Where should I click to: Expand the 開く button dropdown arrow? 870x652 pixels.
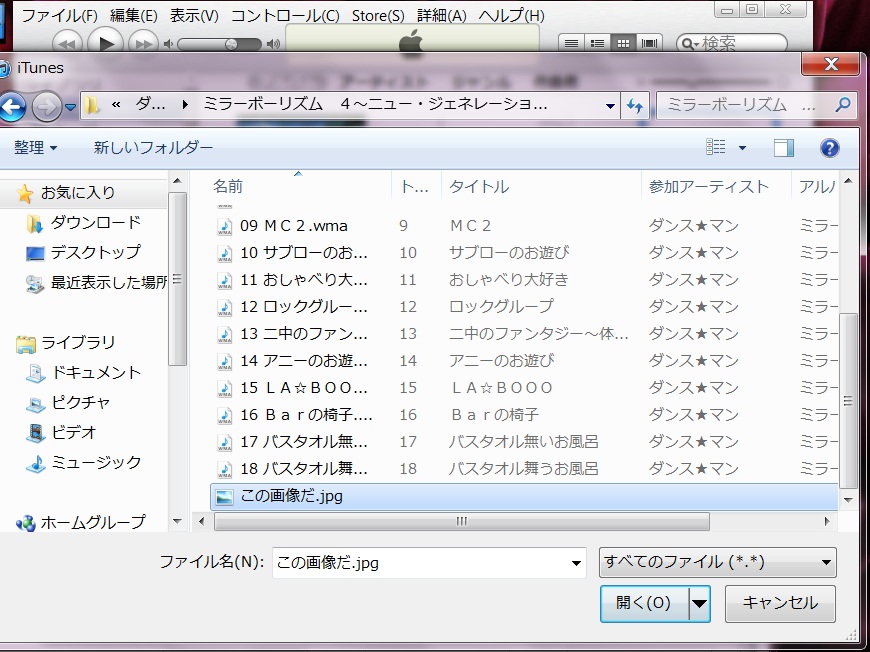click(699, 603)
